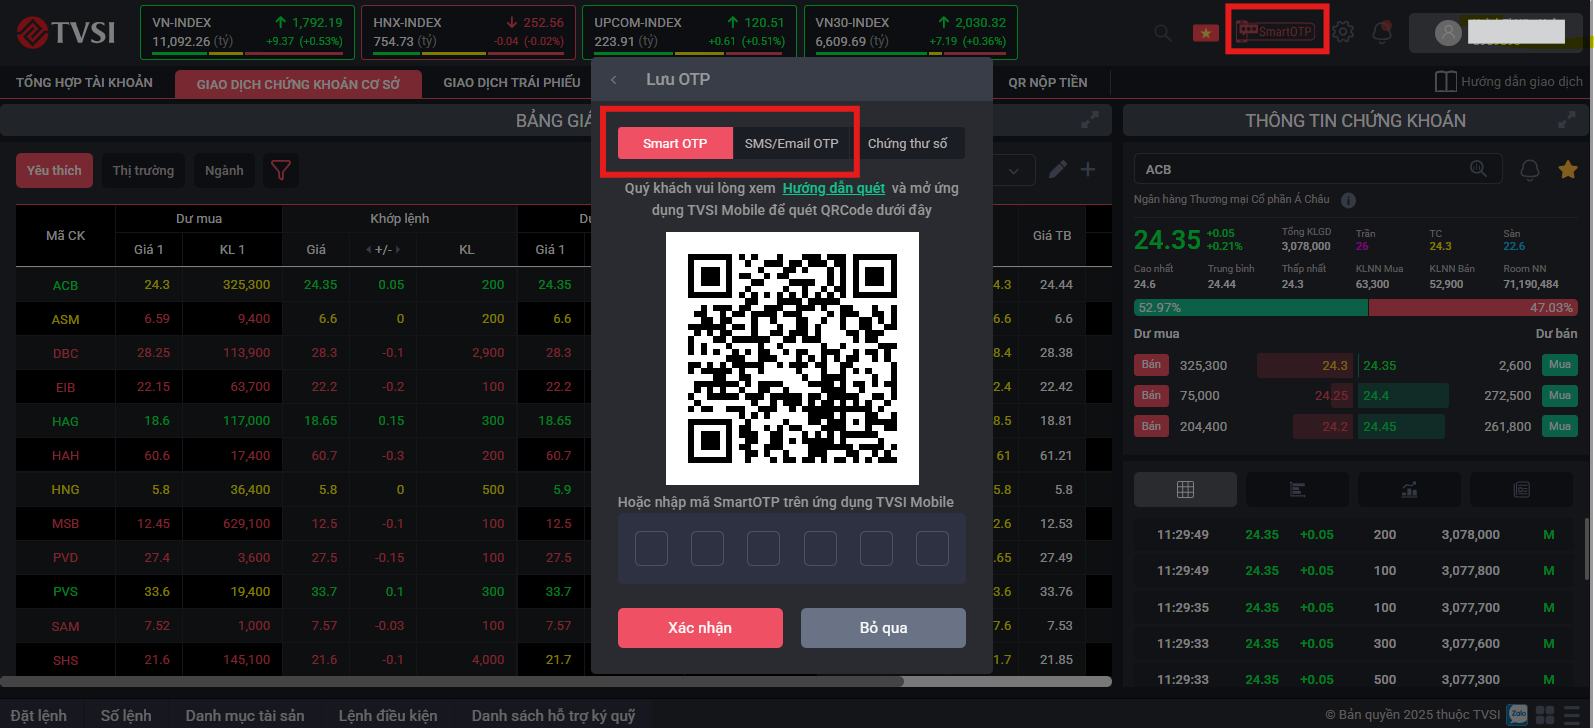This screenshot has width=1595, height=728.
Task: Click the back chevron in Lưu OTP dialog
Action: coord(614,80)
